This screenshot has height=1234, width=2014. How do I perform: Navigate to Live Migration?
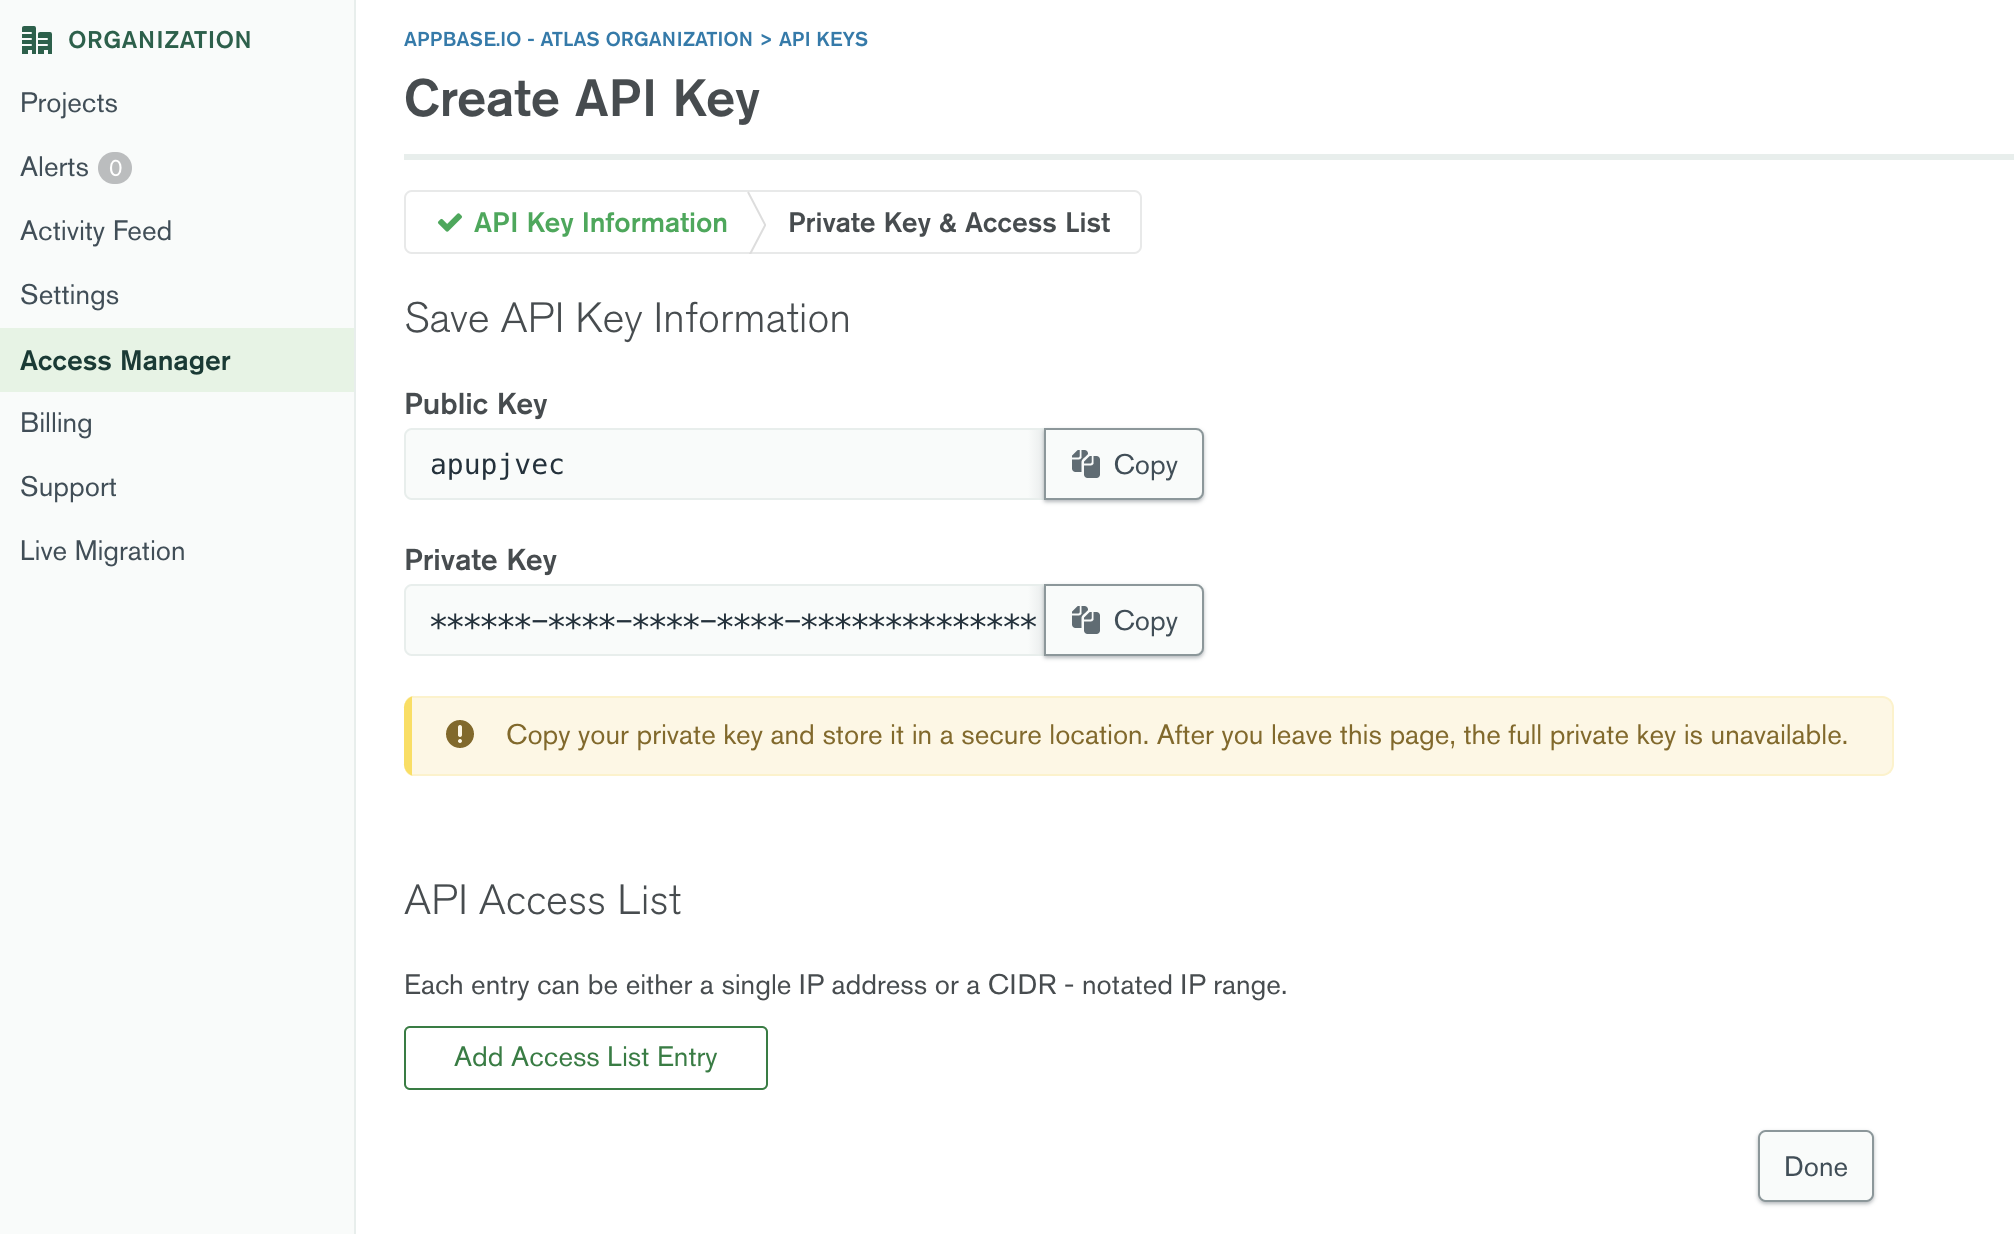102,551
